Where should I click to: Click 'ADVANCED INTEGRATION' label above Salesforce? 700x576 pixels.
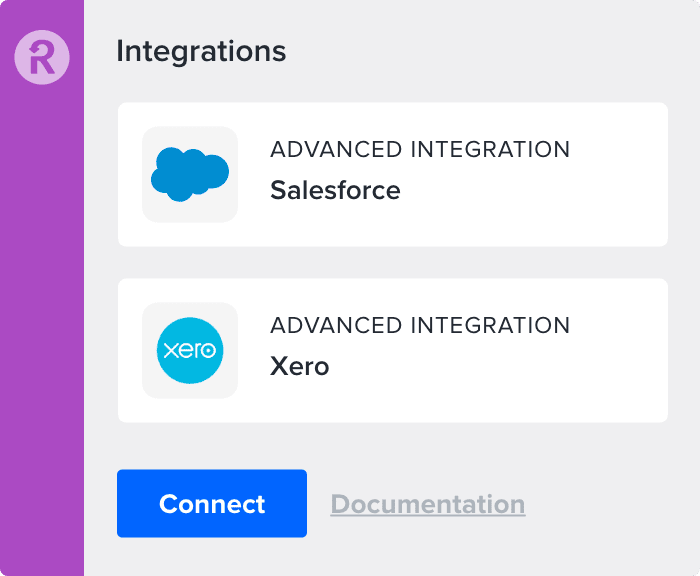[420, 150]
